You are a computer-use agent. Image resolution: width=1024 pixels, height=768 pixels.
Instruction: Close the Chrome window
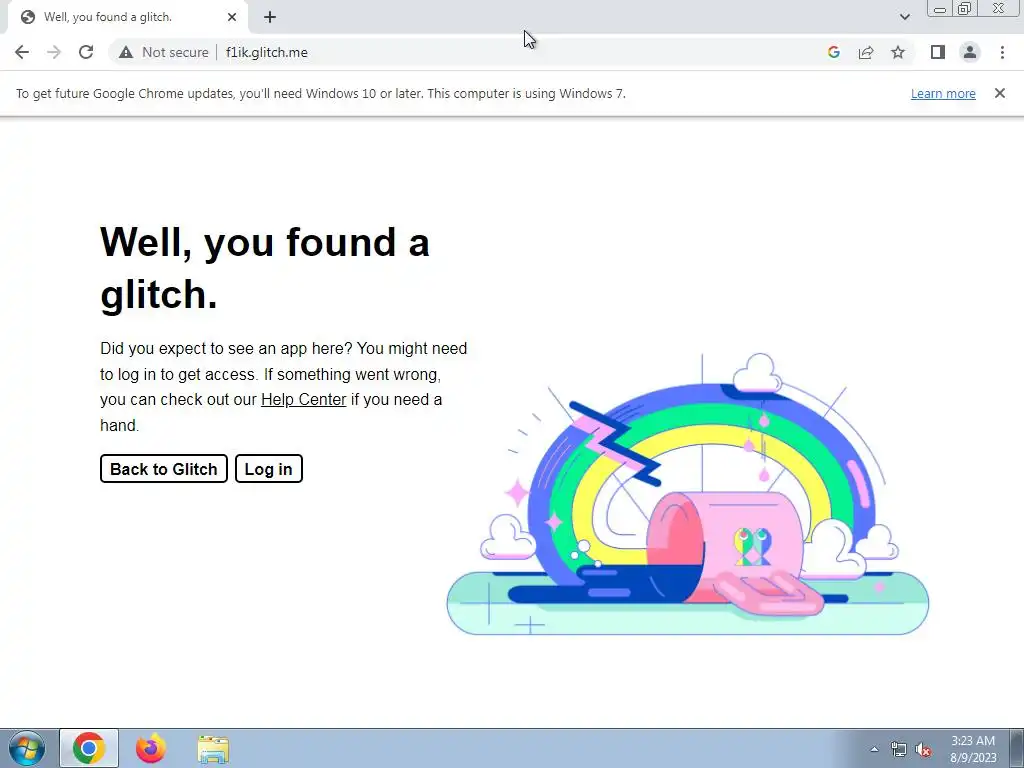click(x=999, y=8)
